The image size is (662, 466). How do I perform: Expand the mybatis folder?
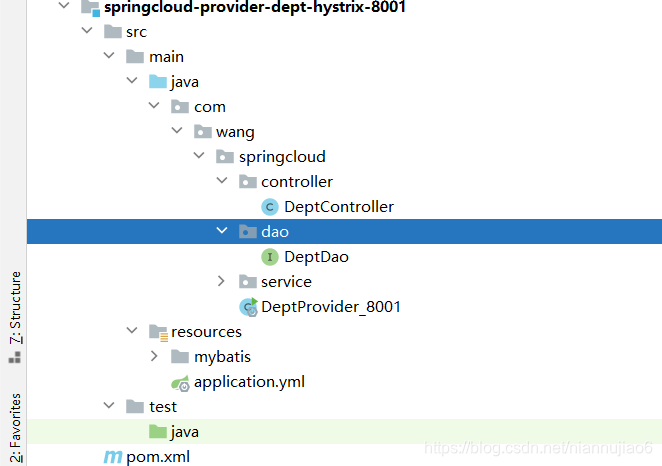click(x=154, y=356)
